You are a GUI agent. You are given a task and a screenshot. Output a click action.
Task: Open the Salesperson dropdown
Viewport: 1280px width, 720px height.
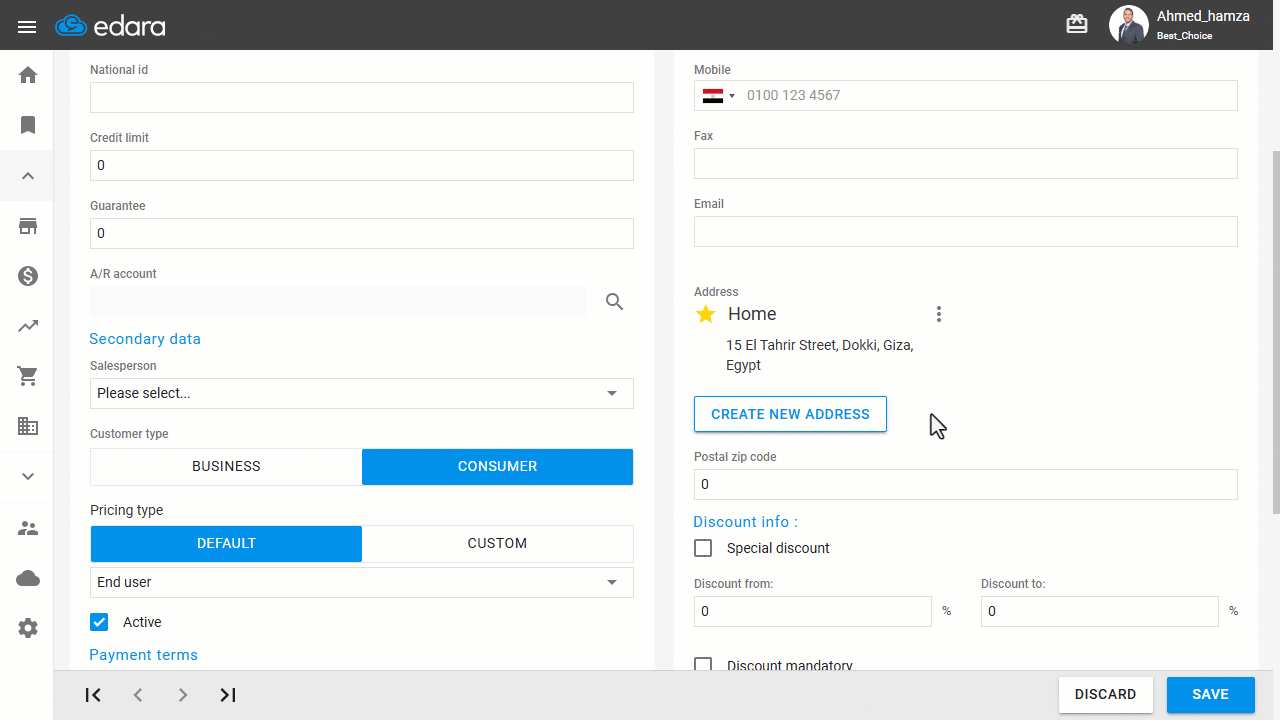[362, 393]
